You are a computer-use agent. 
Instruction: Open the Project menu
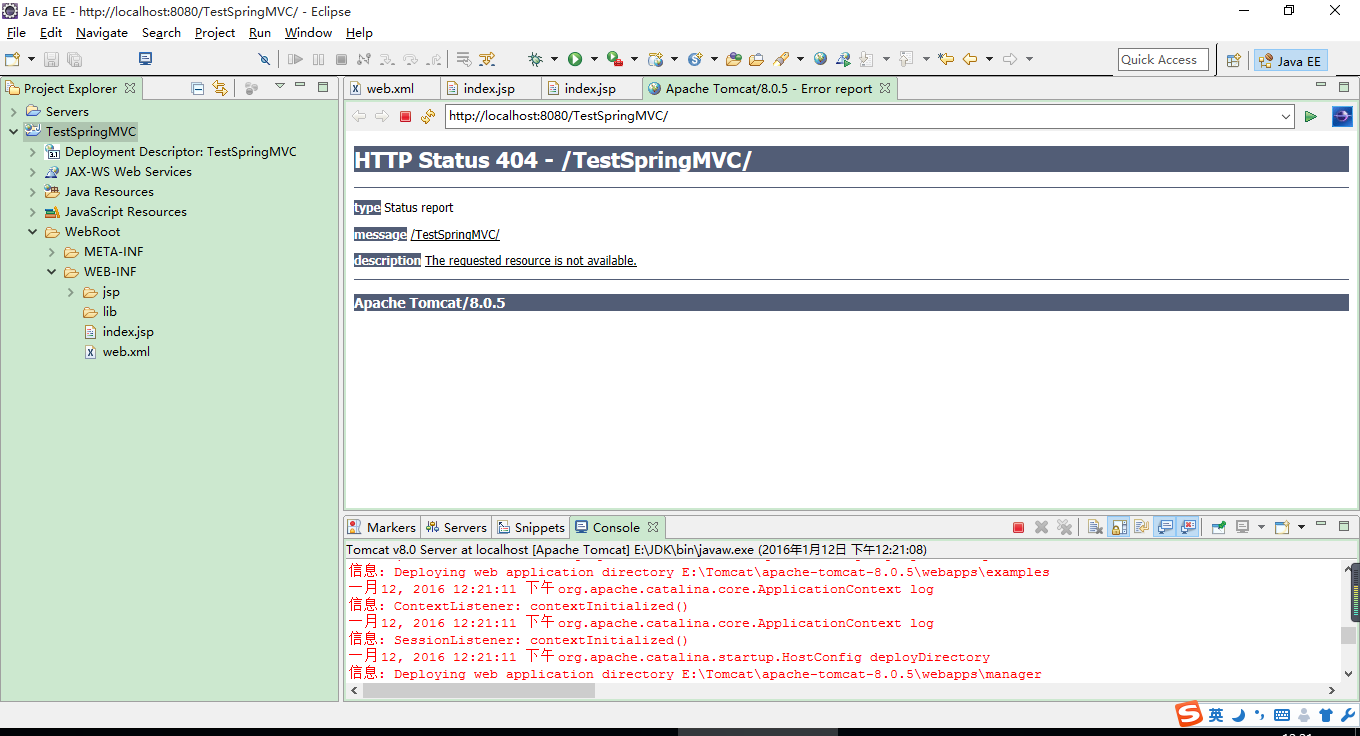click(215, 32)
